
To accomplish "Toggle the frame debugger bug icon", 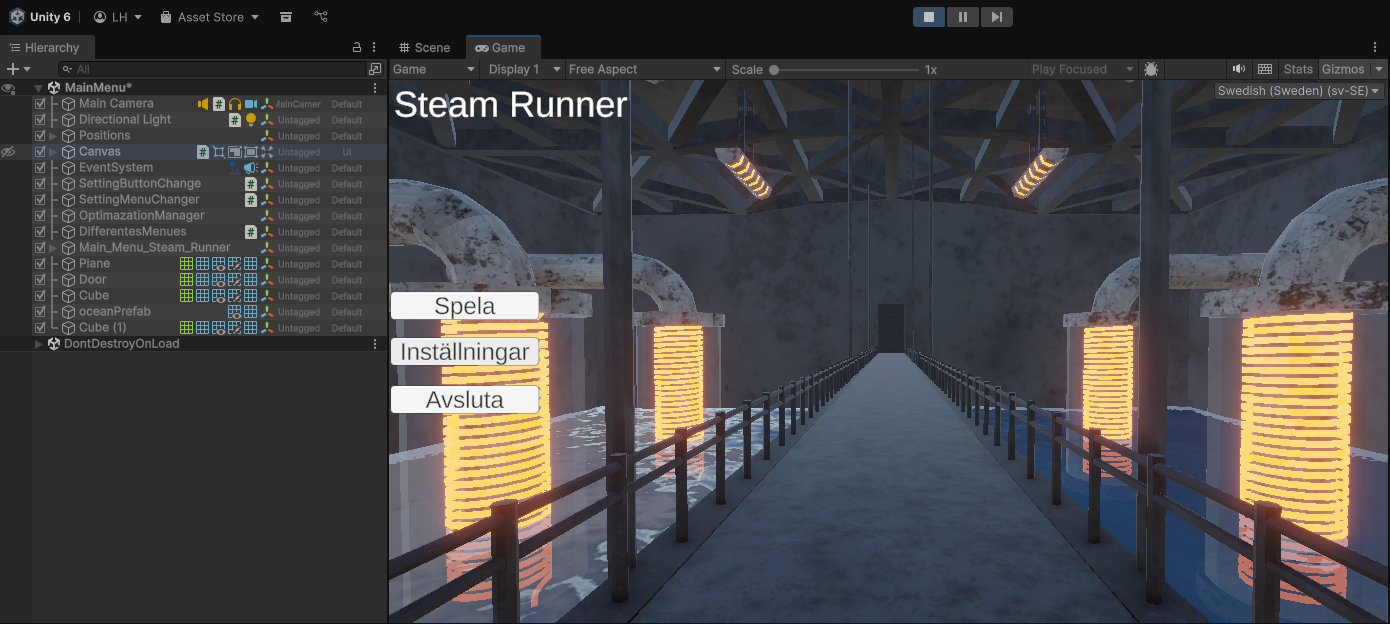I will pyautogui.click(x=1151, y=69).
